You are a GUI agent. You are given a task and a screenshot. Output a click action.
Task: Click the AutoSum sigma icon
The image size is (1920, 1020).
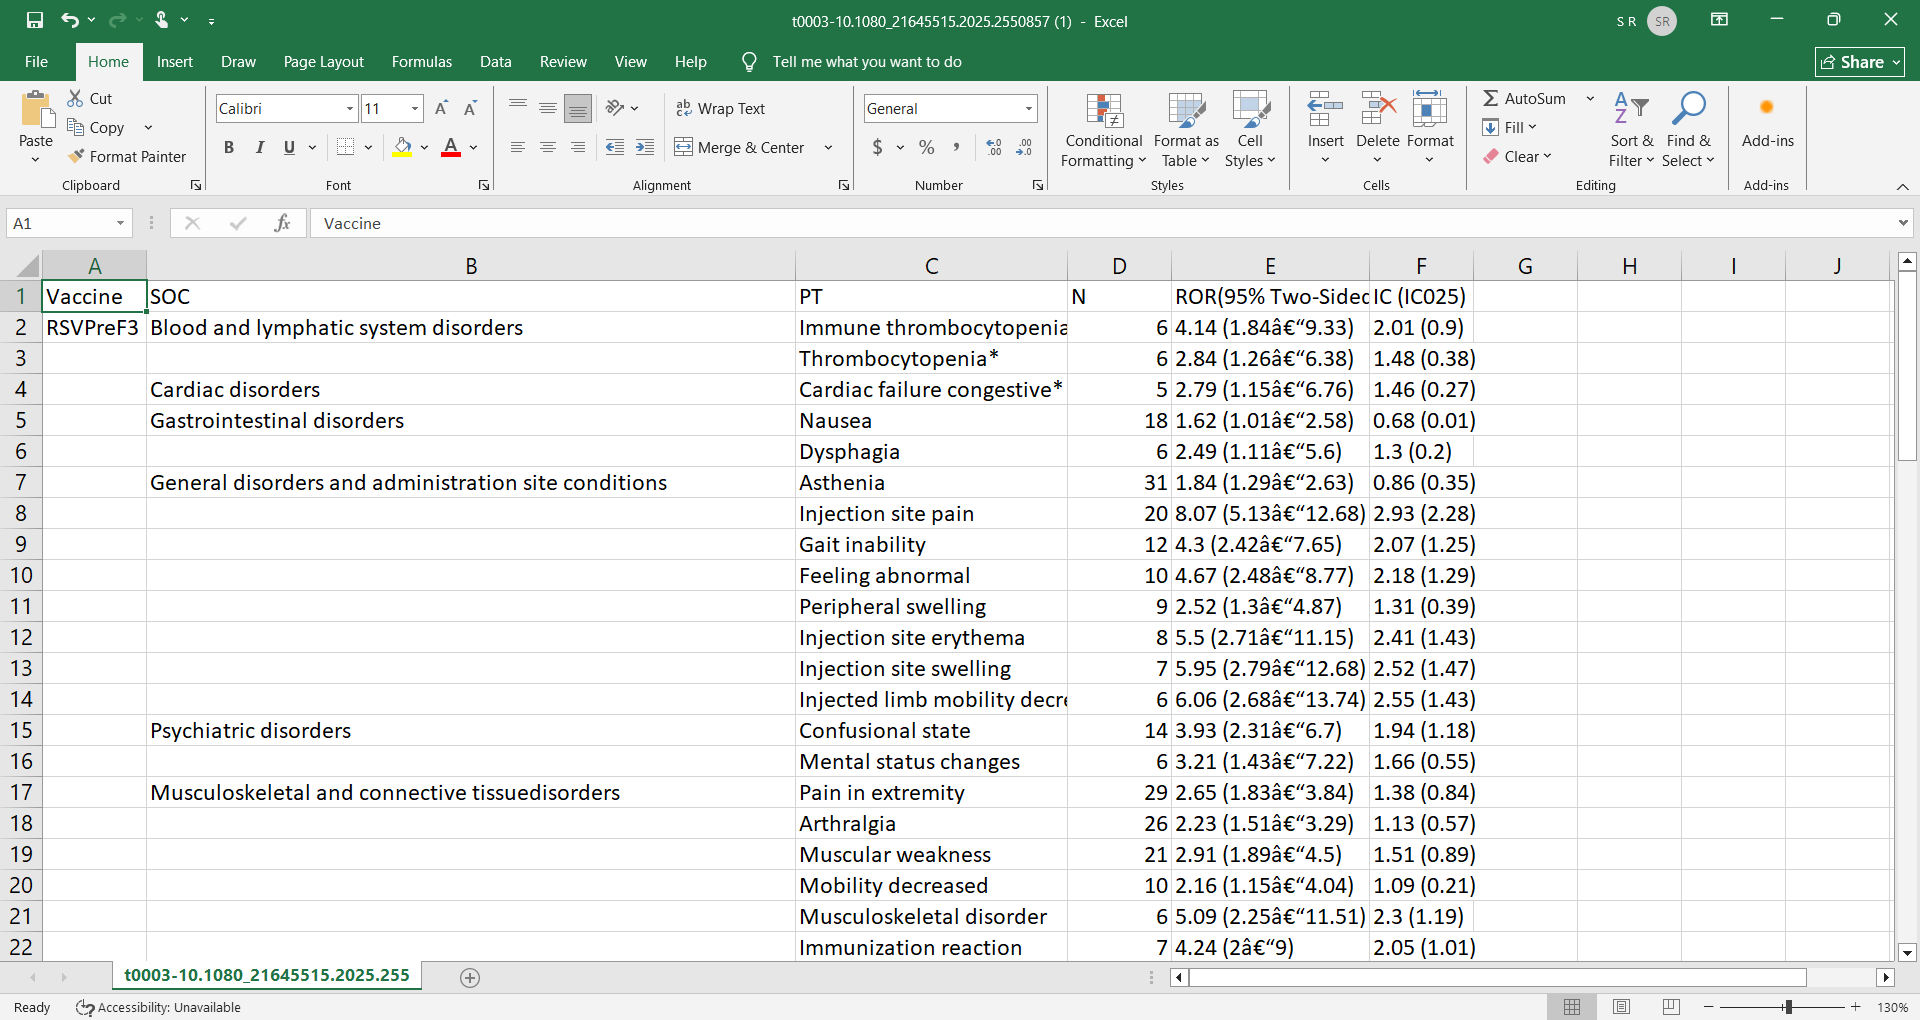[x=1490, y=98]
